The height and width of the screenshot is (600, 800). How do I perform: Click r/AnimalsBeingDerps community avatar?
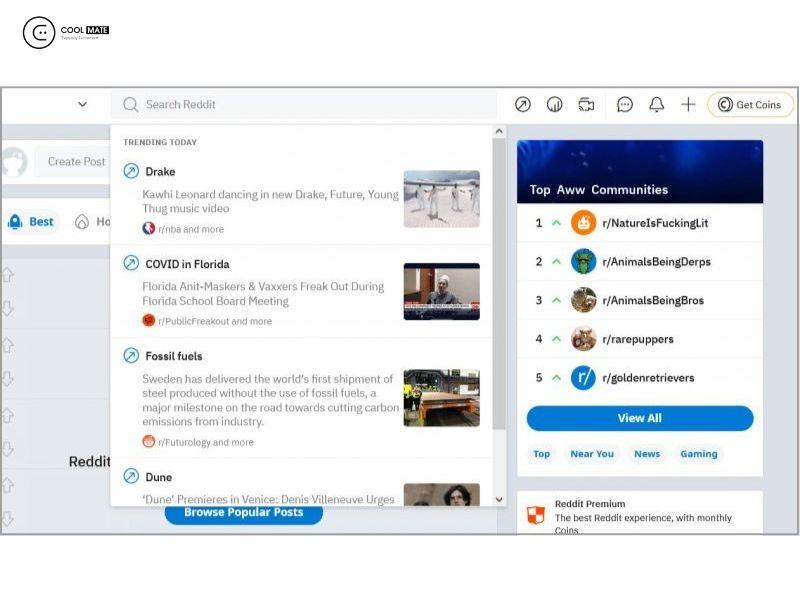coord(583,262)
